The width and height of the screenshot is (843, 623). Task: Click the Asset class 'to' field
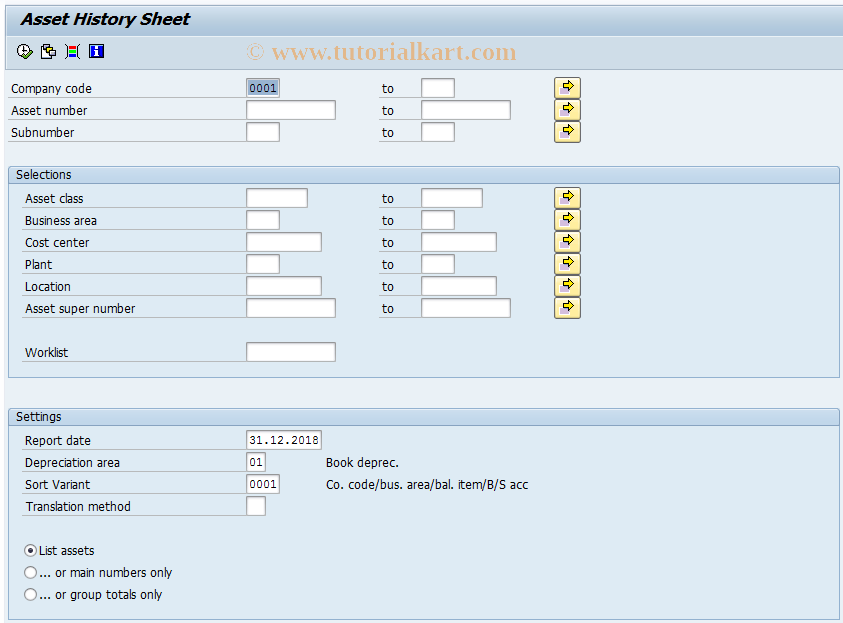click(452, 198)
